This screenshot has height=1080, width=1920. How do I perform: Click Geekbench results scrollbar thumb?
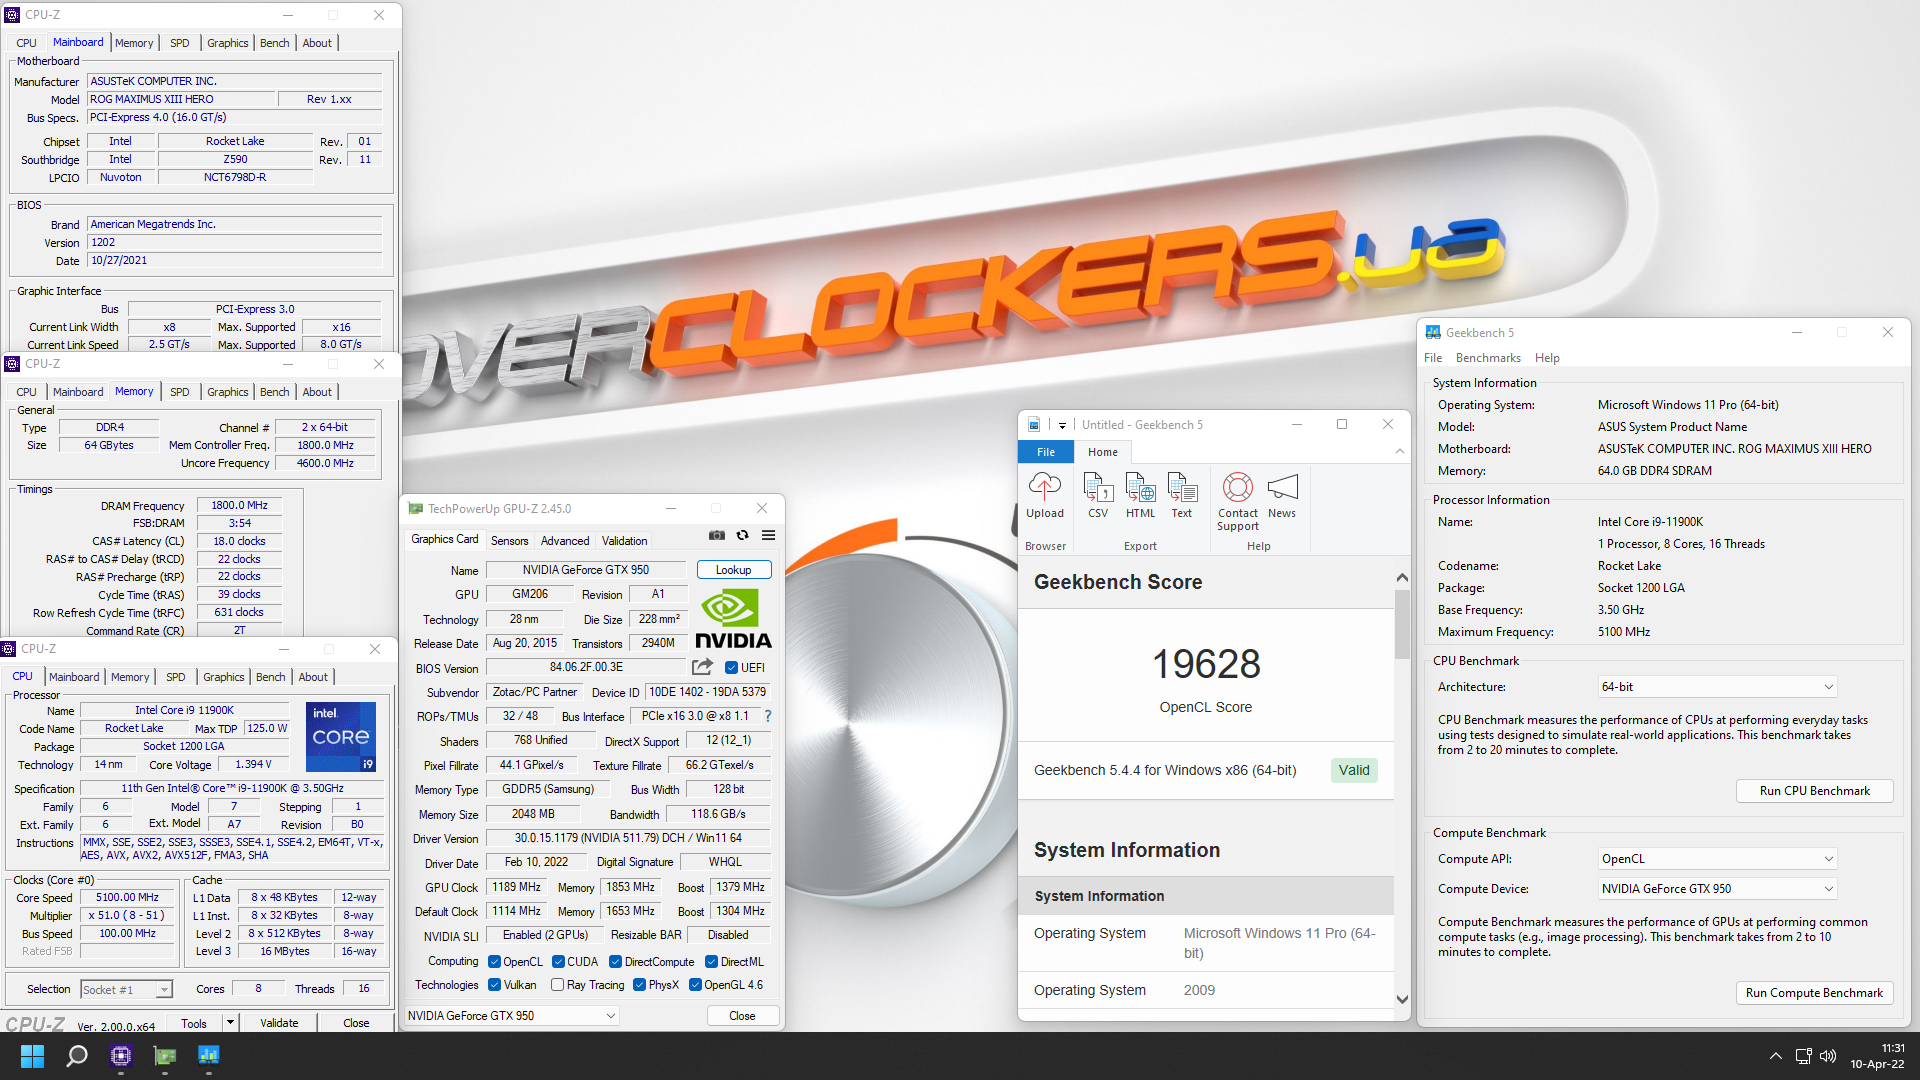(1402, 622)
